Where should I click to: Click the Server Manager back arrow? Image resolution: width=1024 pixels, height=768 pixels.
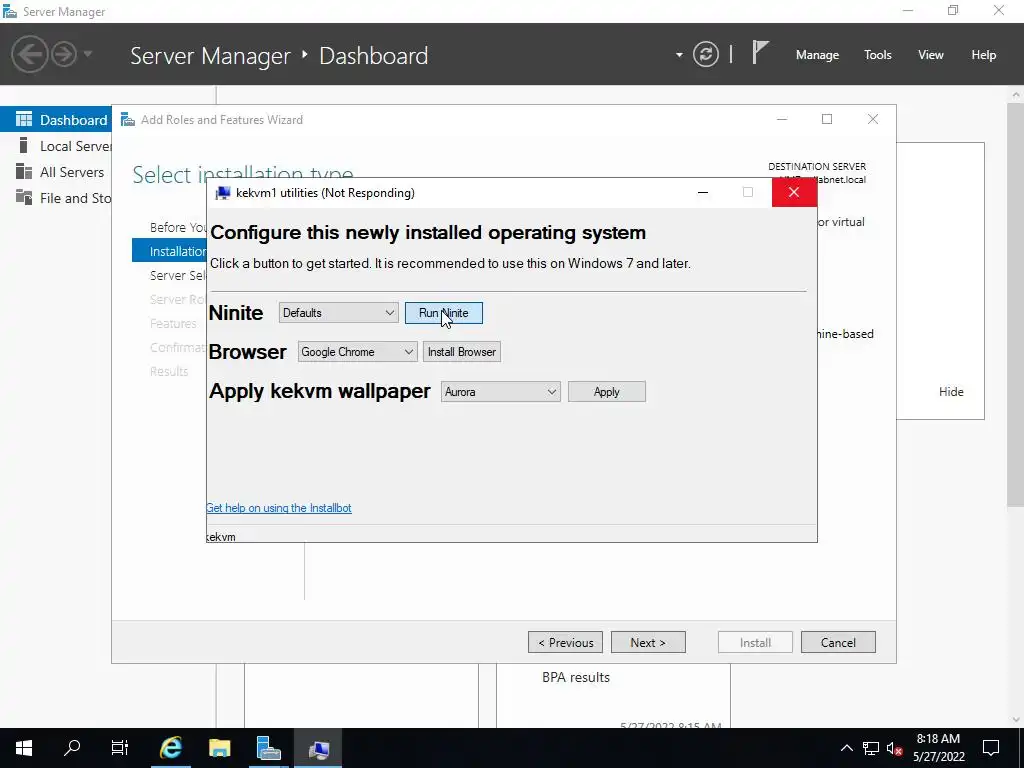click(x=29, y=54)
